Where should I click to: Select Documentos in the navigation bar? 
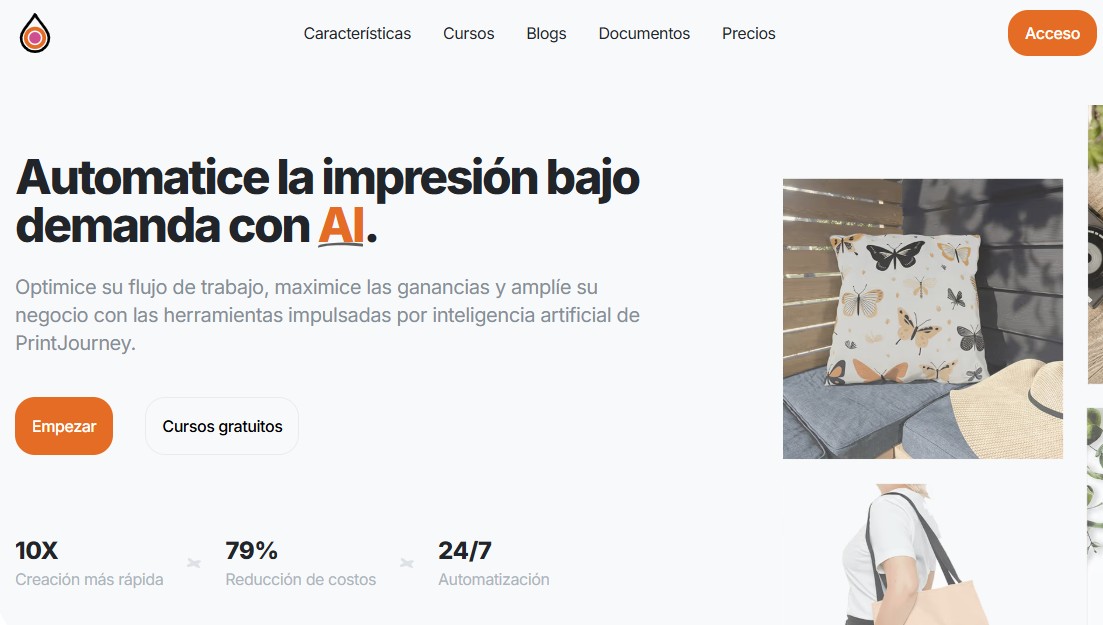point(644,34)
